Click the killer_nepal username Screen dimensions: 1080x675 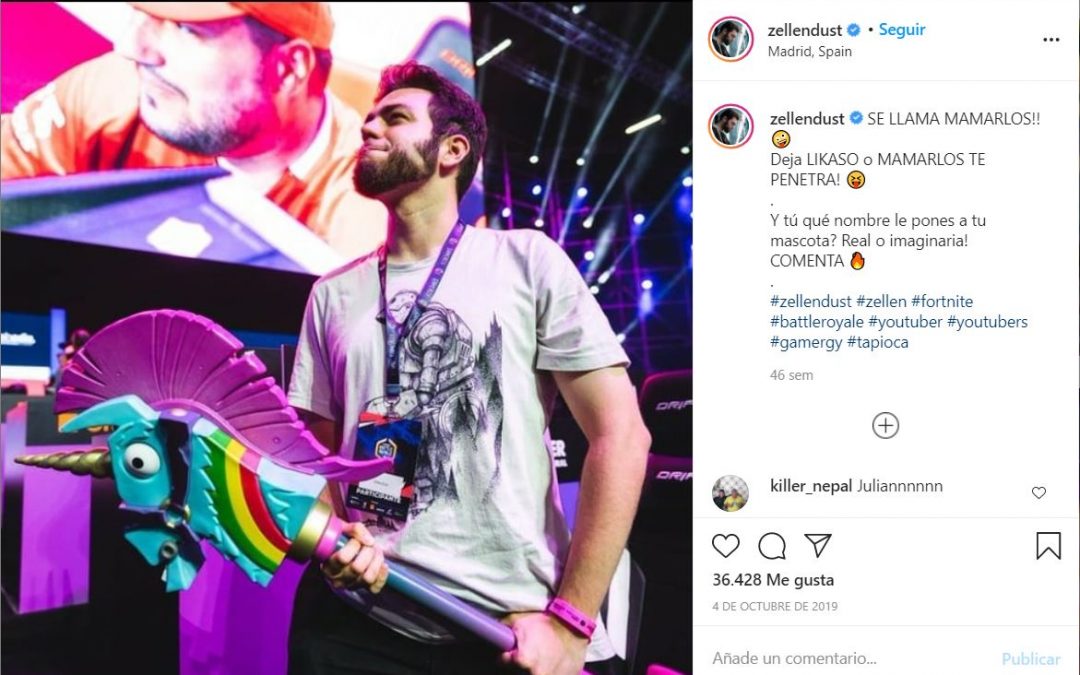tap(811, 486)
